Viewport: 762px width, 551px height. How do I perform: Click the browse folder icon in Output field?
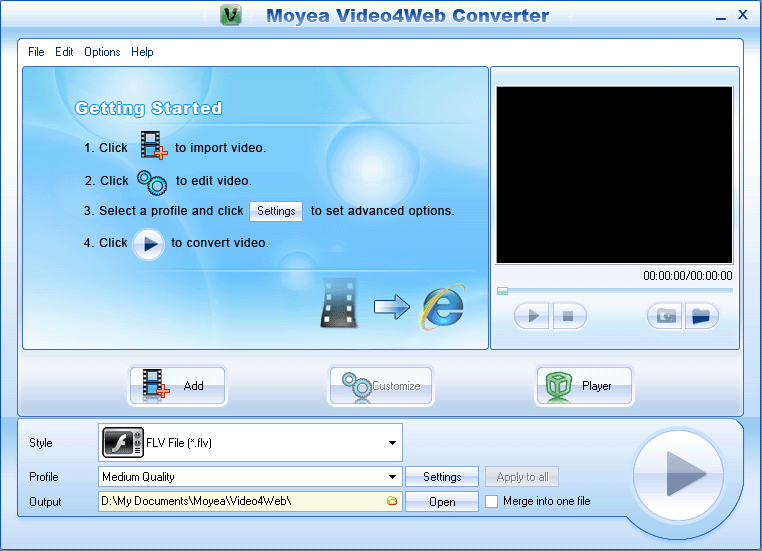(x=392, y=501)
